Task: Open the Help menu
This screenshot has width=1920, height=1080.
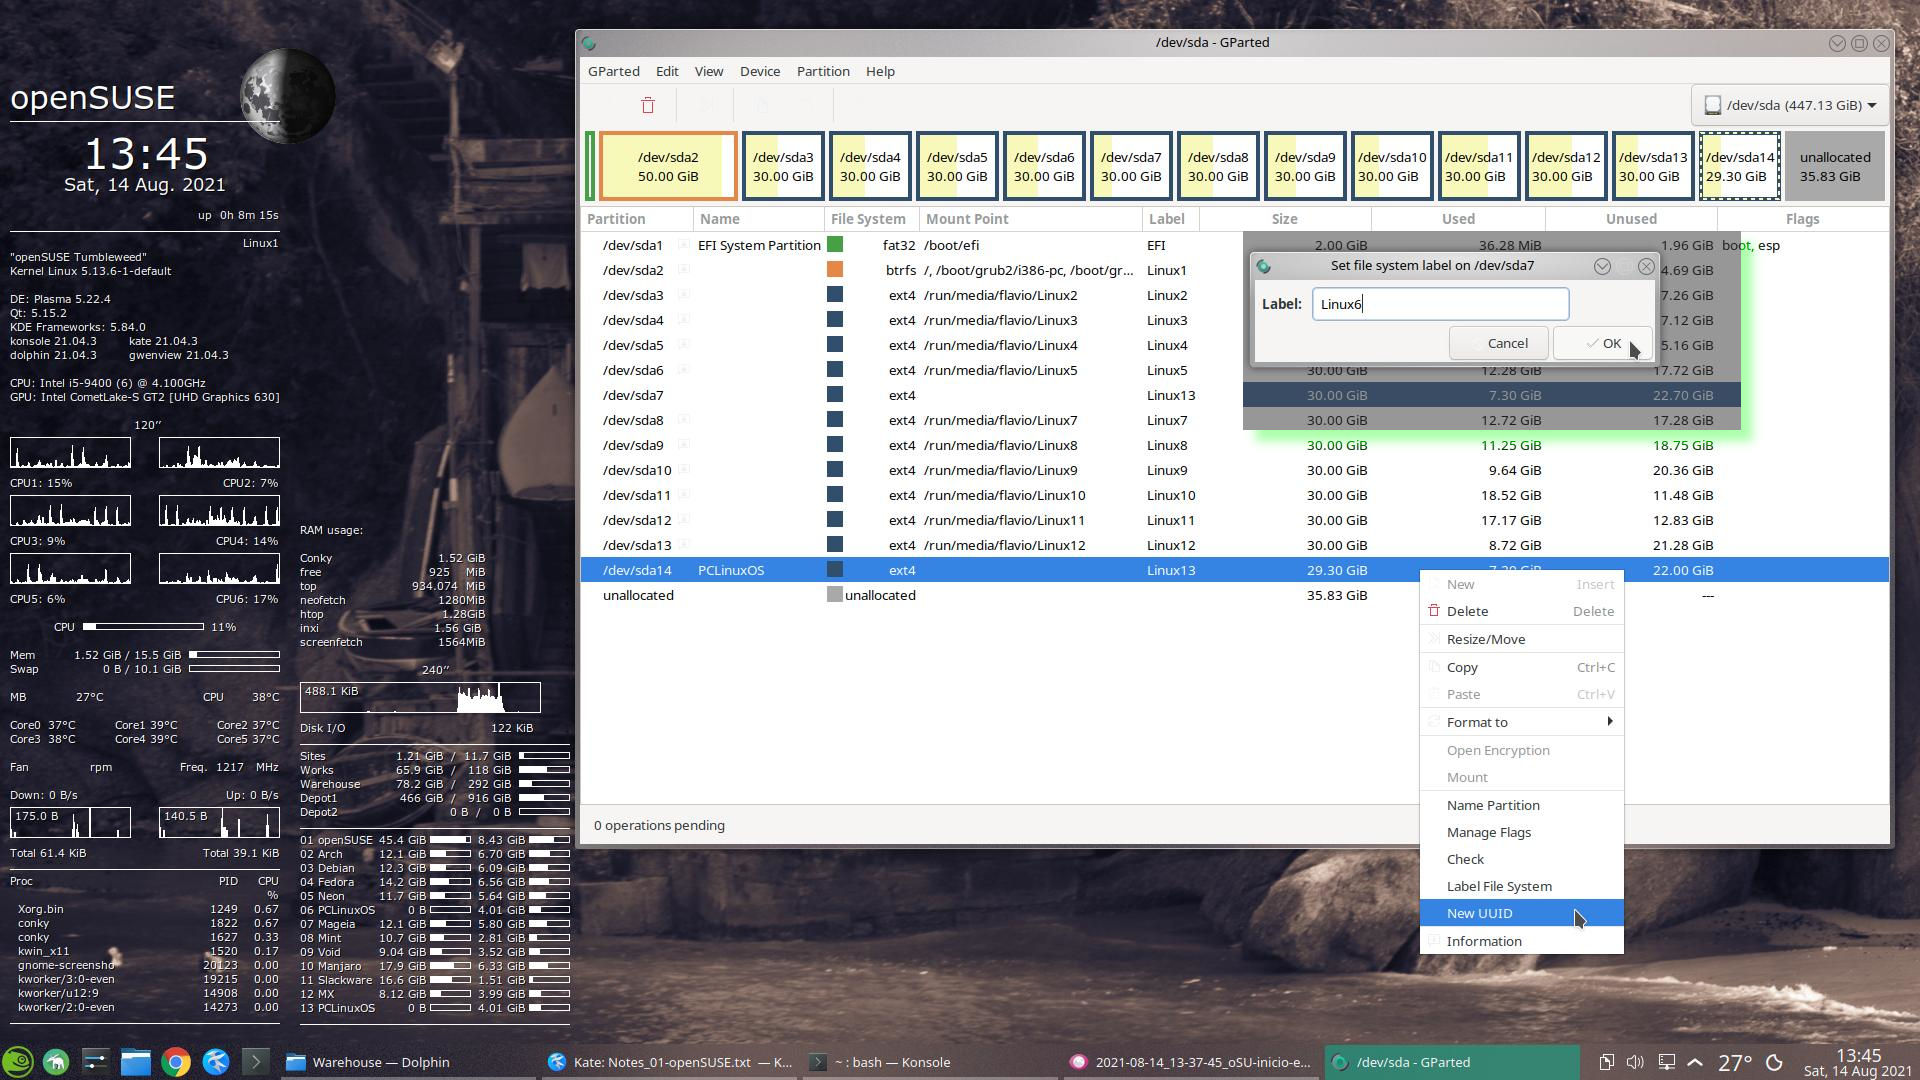Action: [x=880, y=71]
